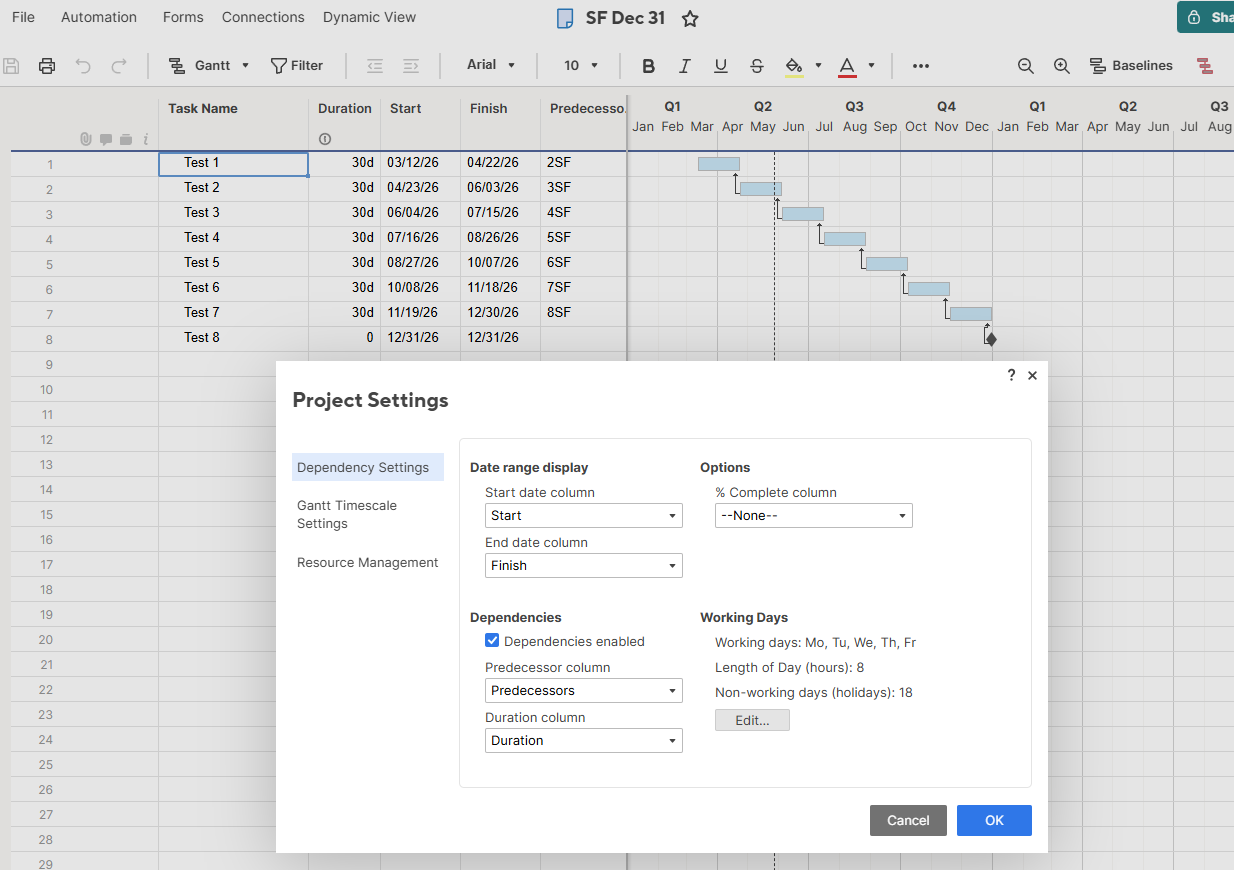Open the Forms menu
Image resolution: width=1234 pixels, height=870 pixels.
point(183,17)
